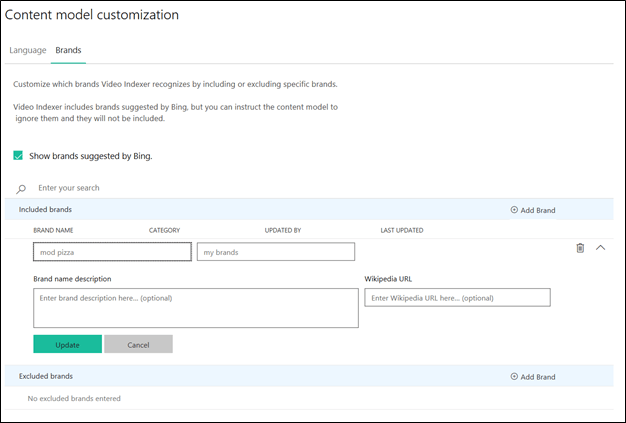Click the BRAND NAME column header
The image size is (626, 423).
[53, 230]
